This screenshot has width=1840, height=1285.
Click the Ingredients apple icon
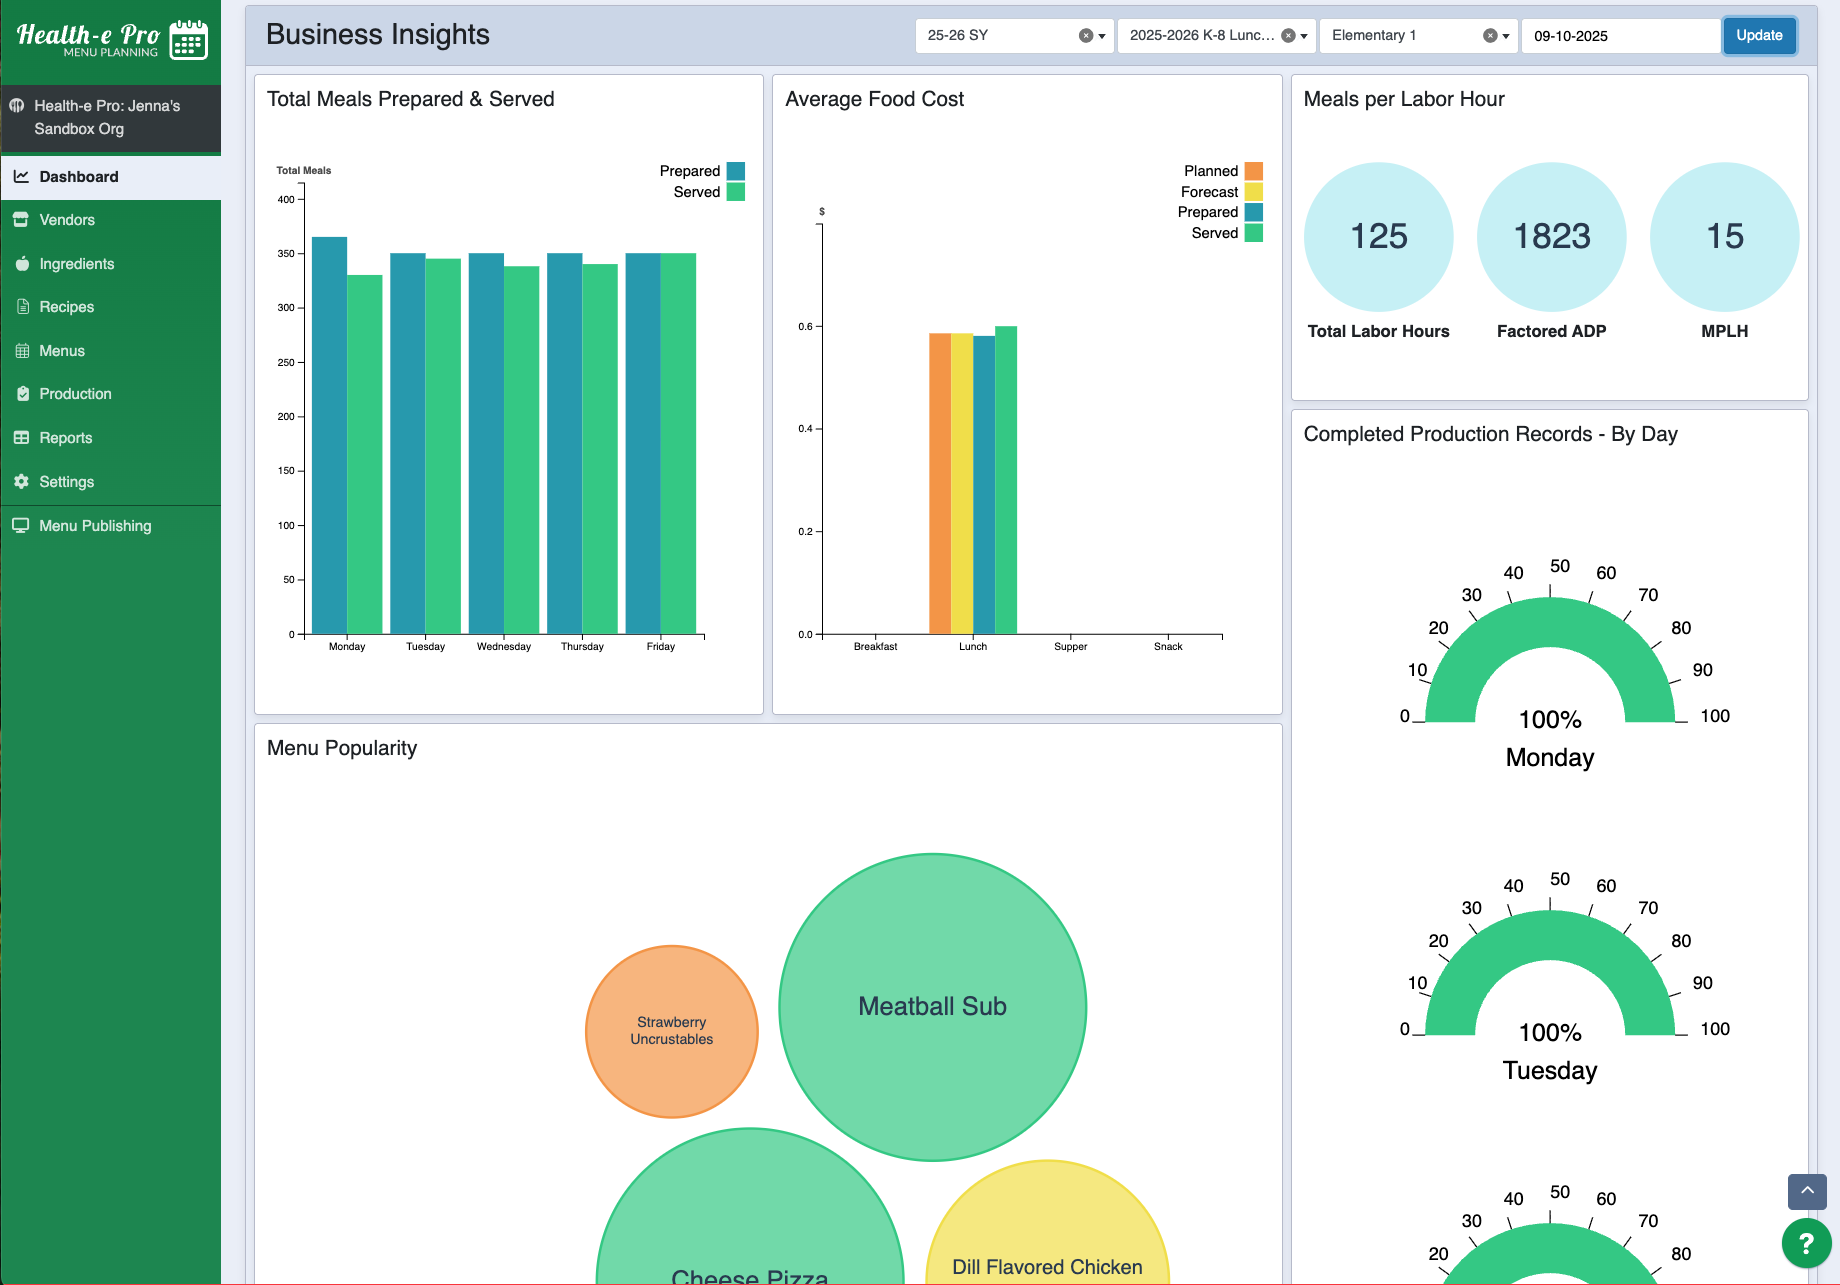tap(22, 264)
